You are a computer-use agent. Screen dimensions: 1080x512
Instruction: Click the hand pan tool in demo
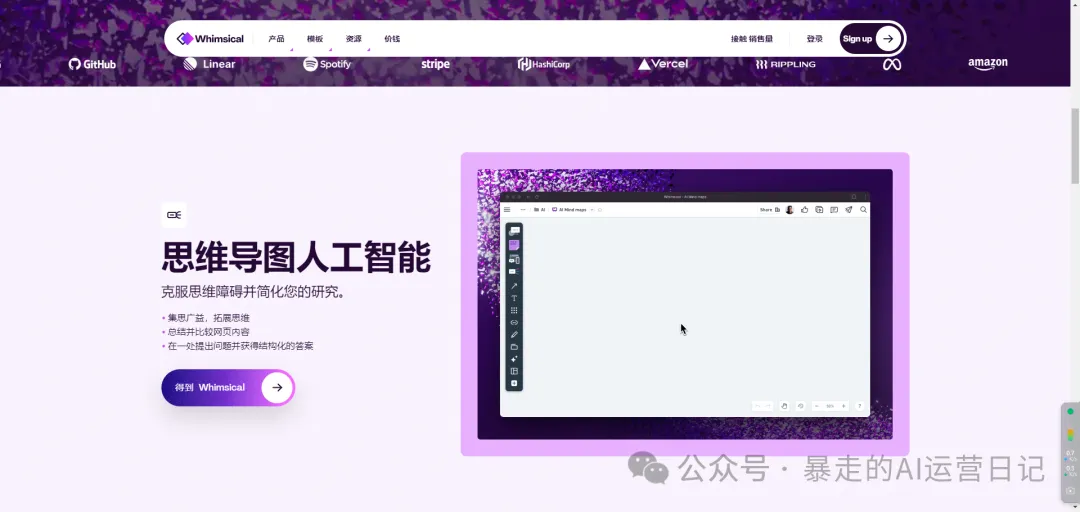coord(784,406)
